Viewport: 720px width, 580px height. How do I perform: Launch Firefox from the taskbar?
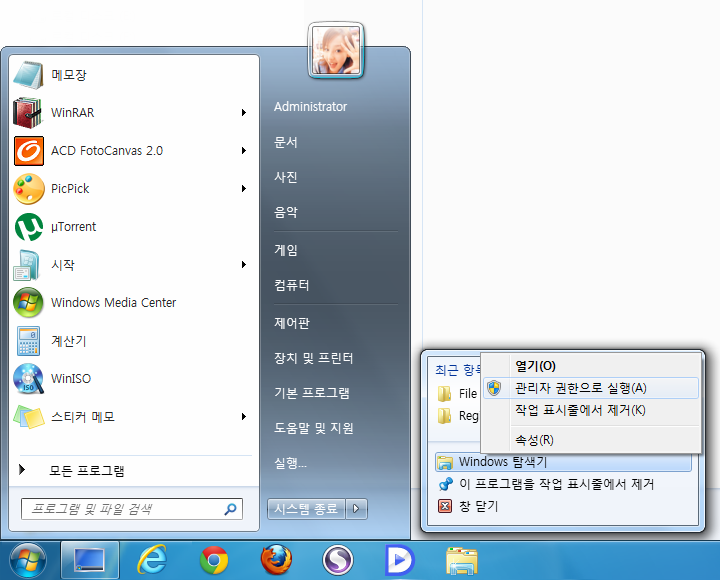(x=276, y=560)
